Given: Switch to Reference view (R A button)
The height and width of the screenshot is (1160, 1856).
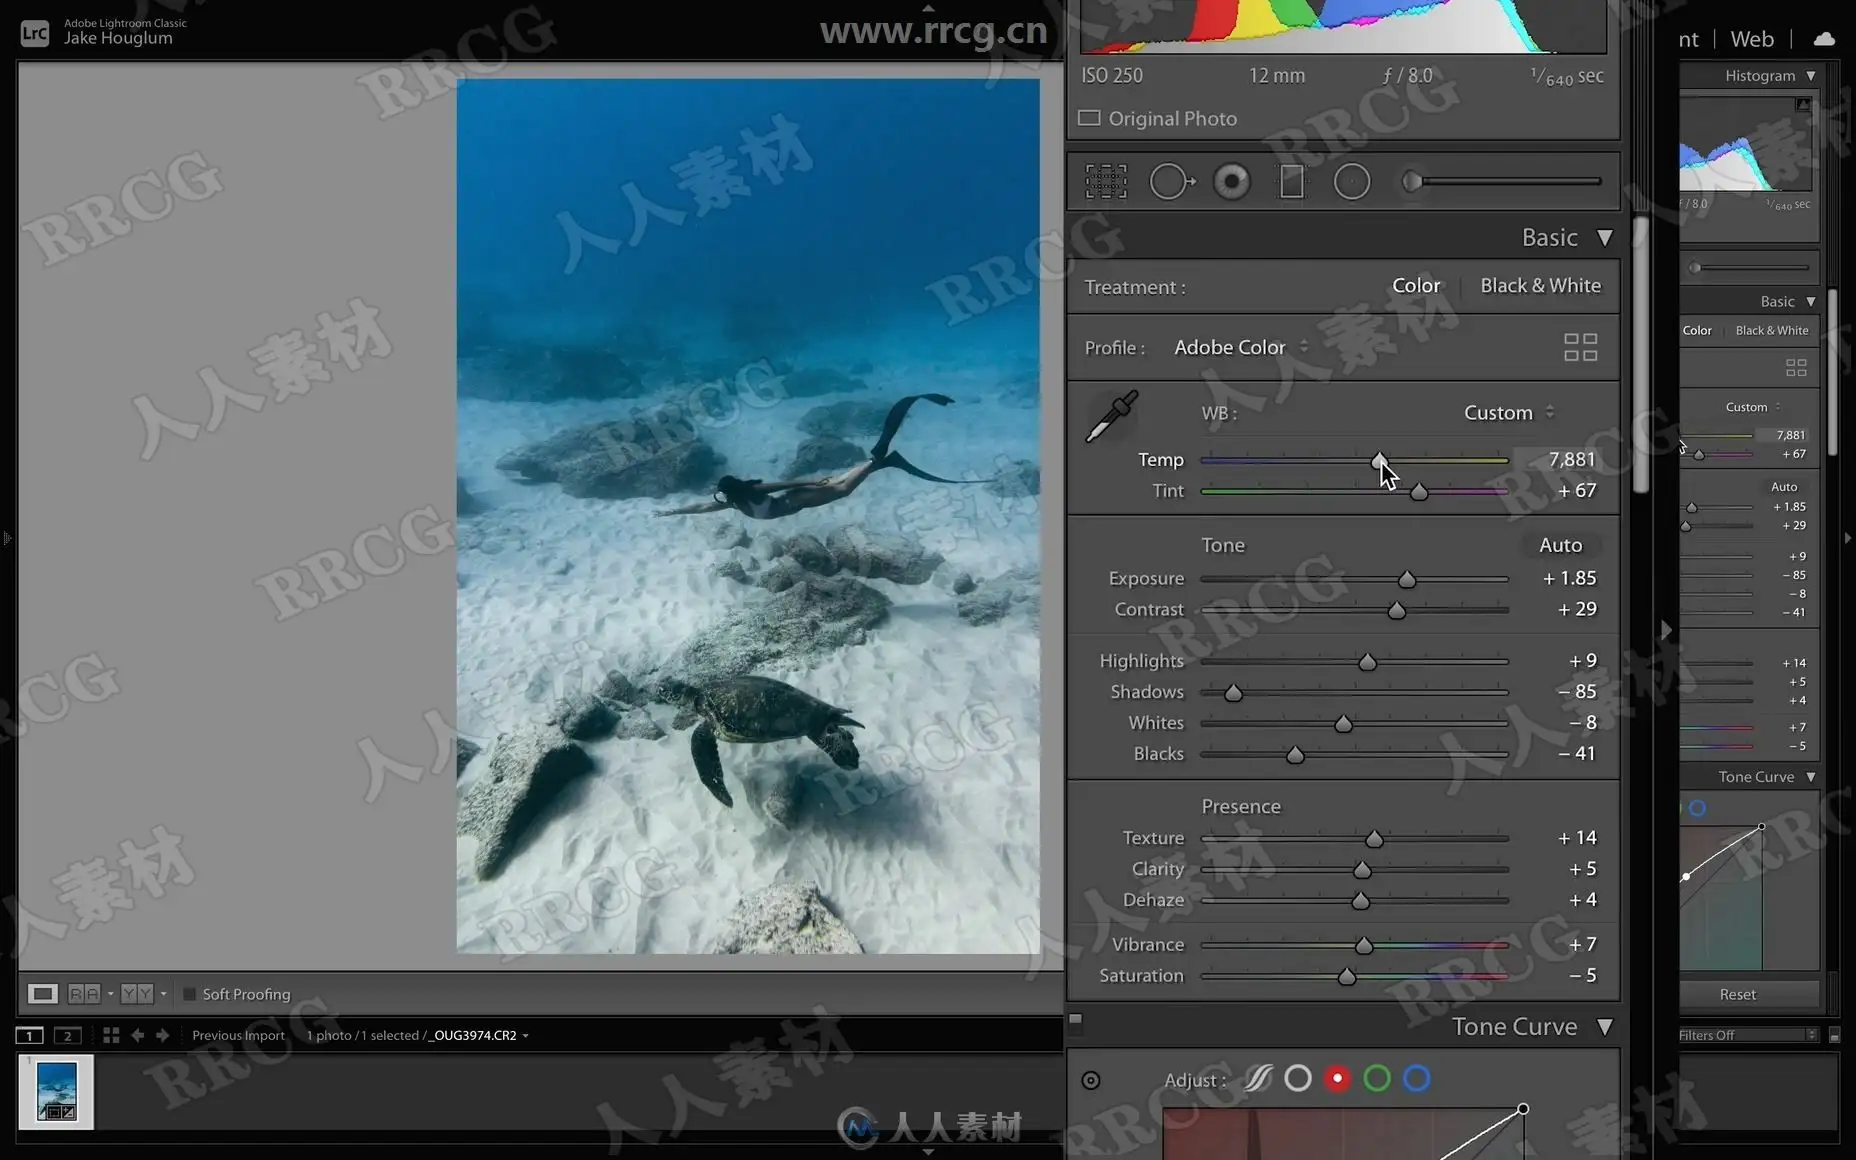Looking at the screenshot, I should 84,994.
